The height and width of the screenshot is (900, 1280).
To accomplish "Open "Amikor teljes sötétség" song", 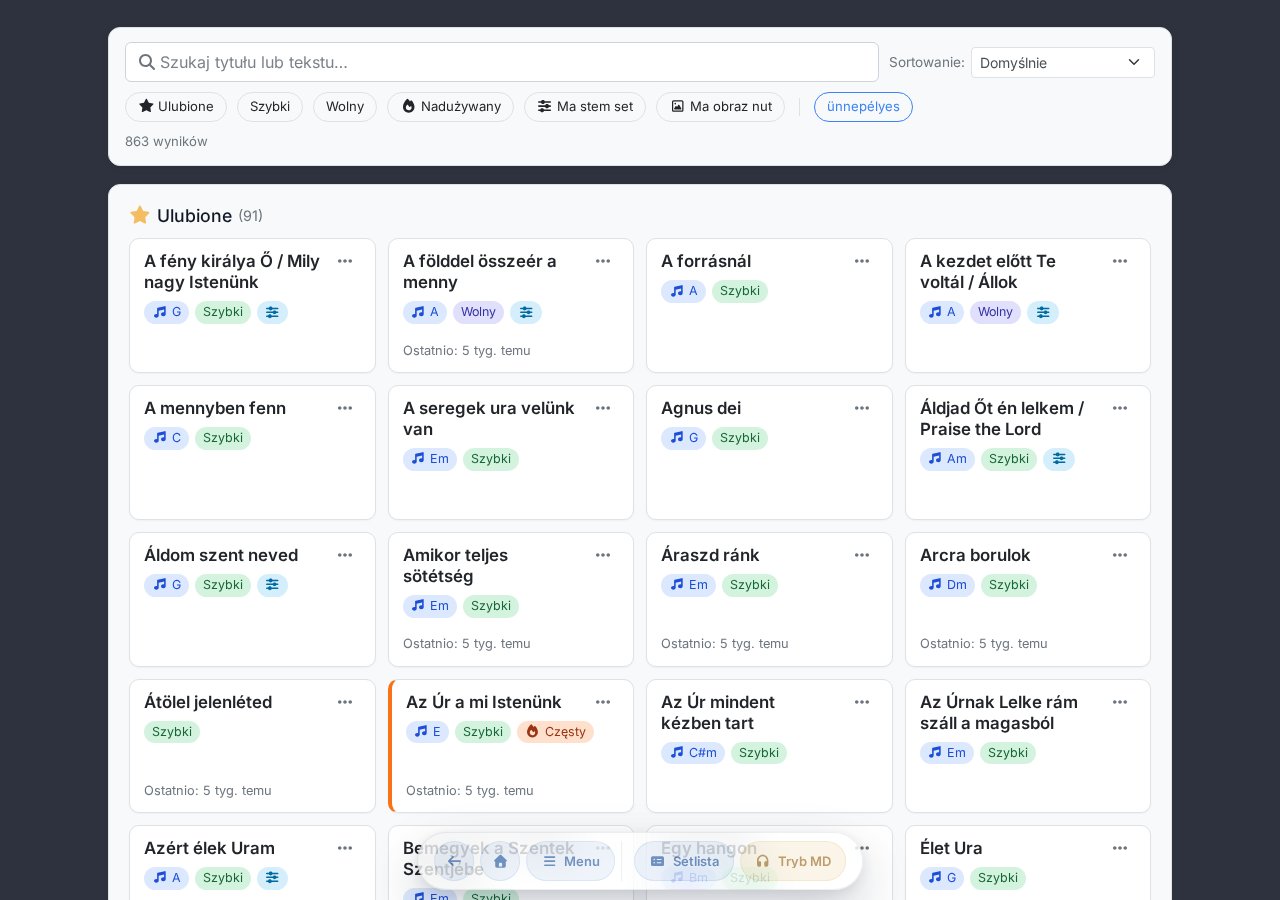I will (455, 566).
